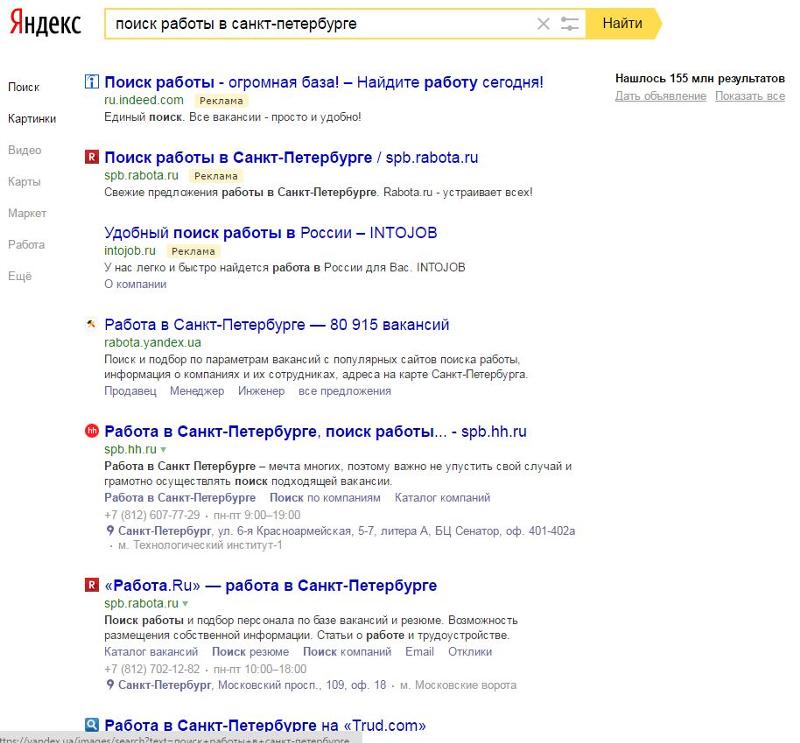This screenshot has width=800, height=743.
Task: Open the intojob.ru green URL
Action: [130, 251]
